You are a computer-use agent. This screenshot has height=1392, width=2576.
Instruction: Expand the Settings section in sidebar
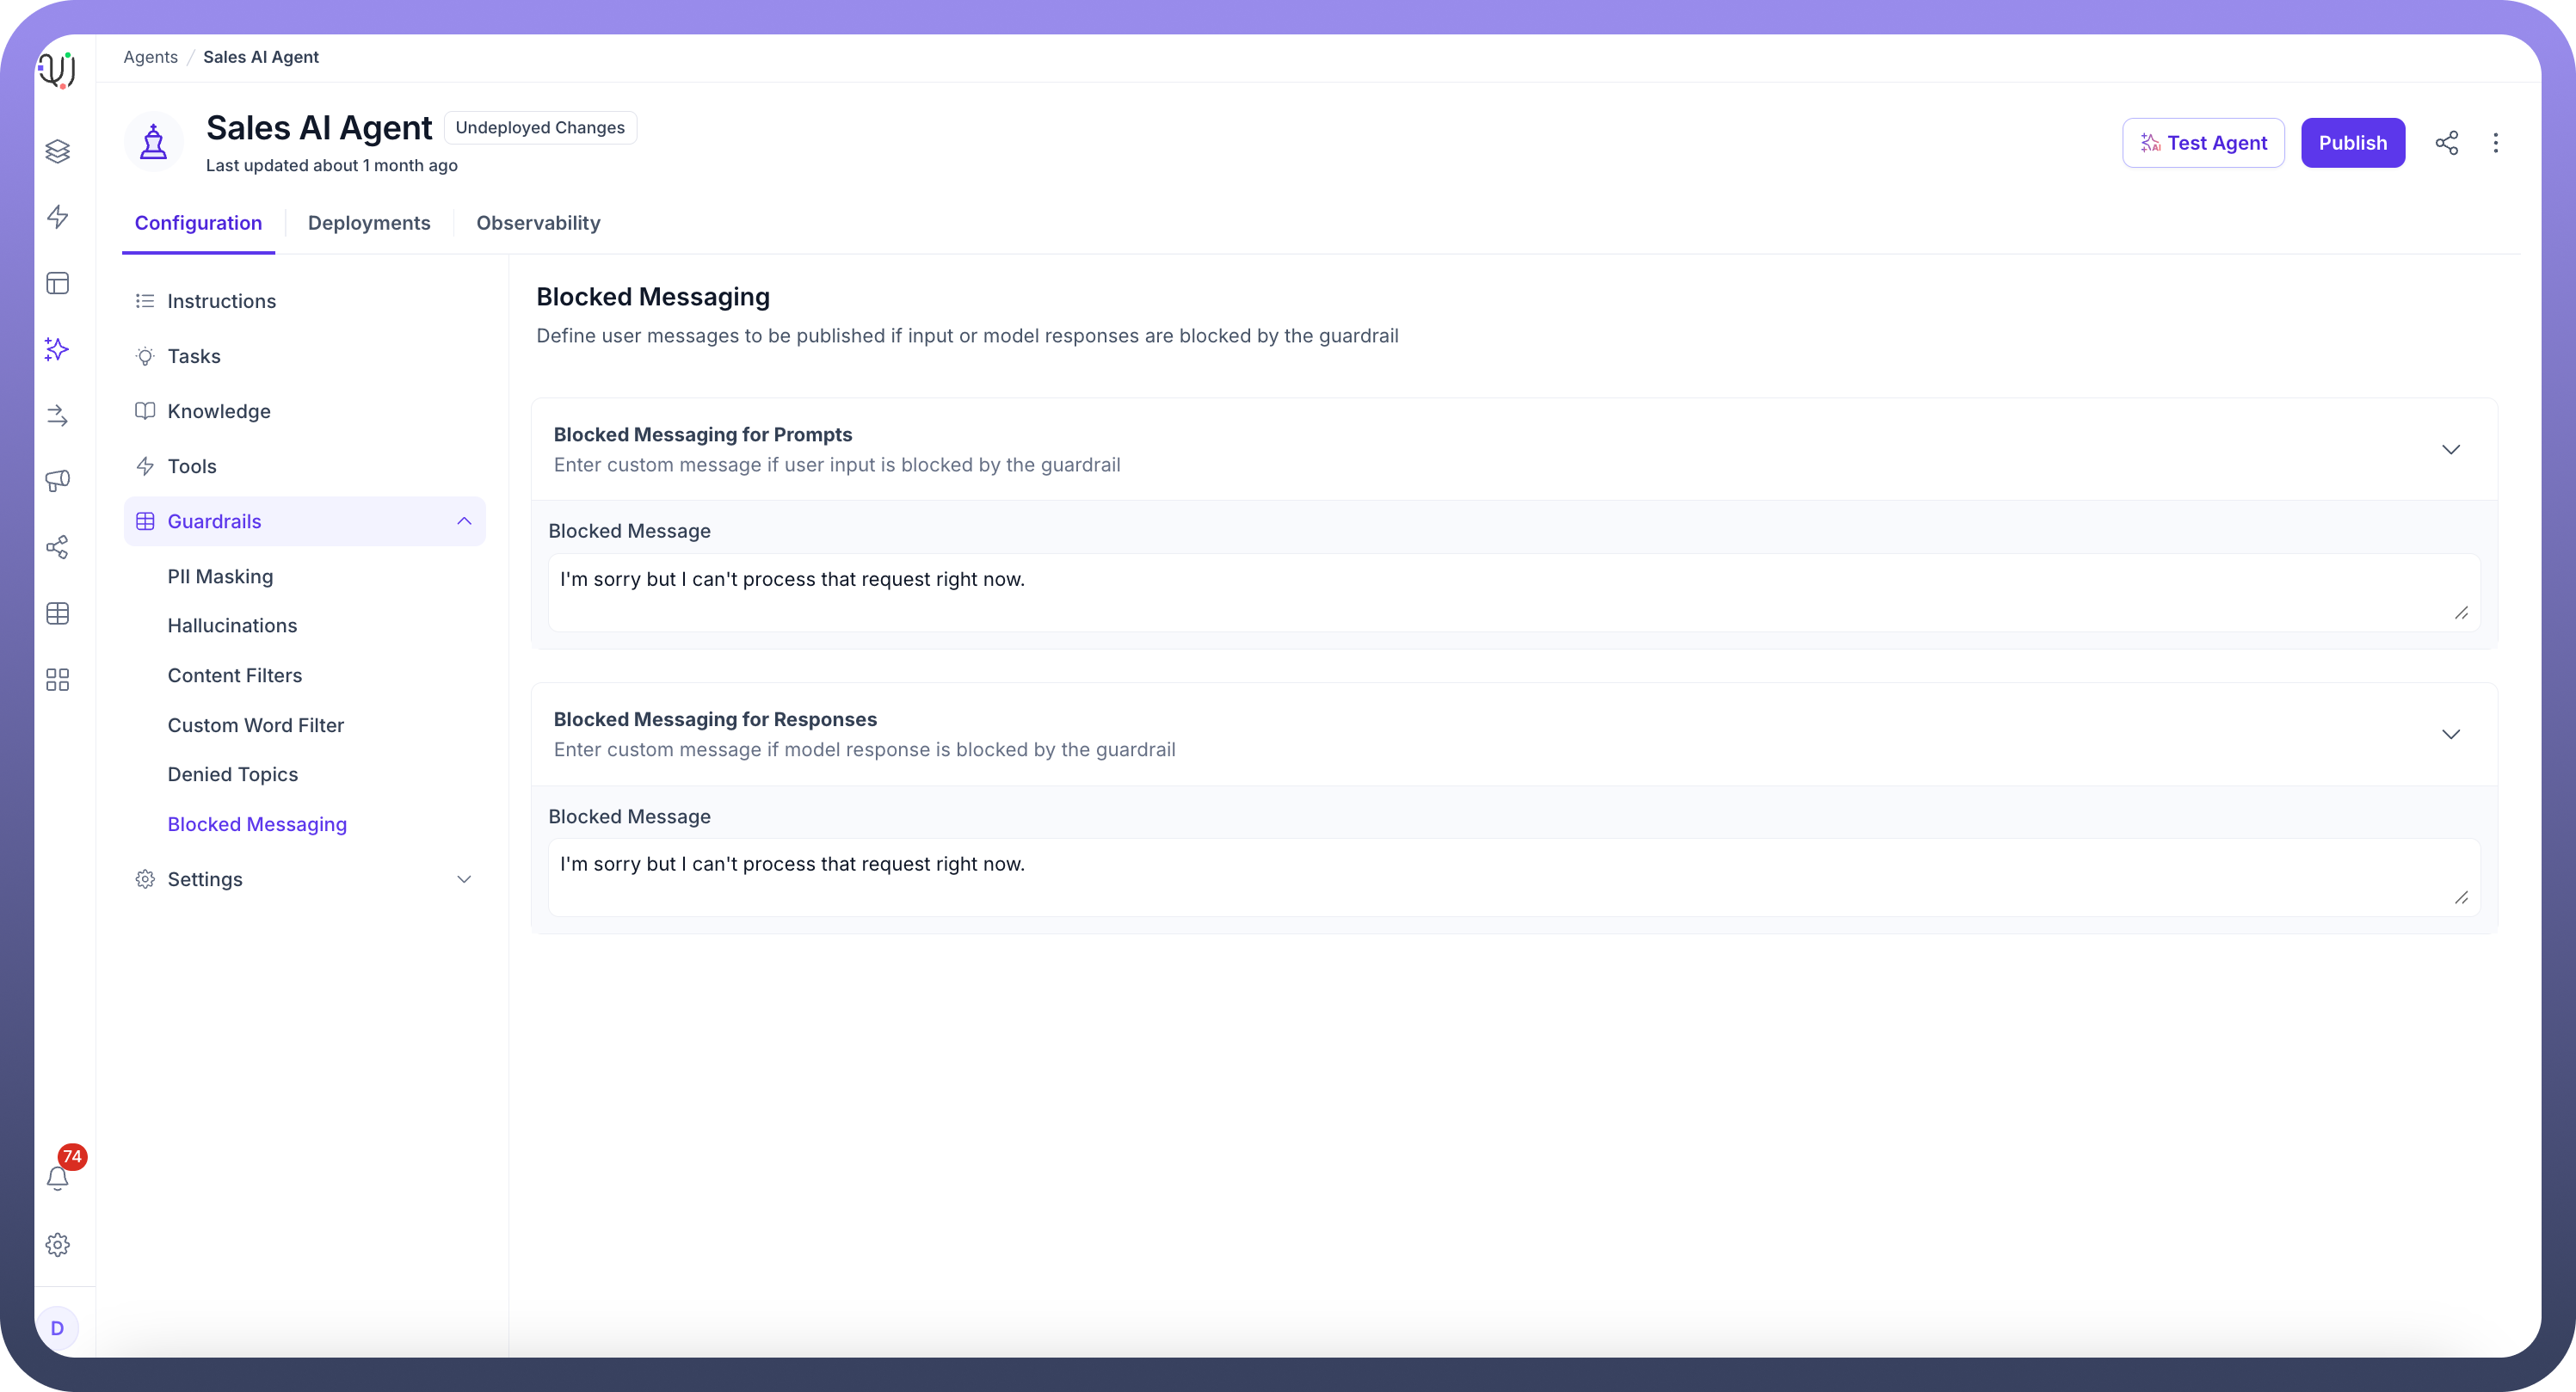[x=464, y=879]
